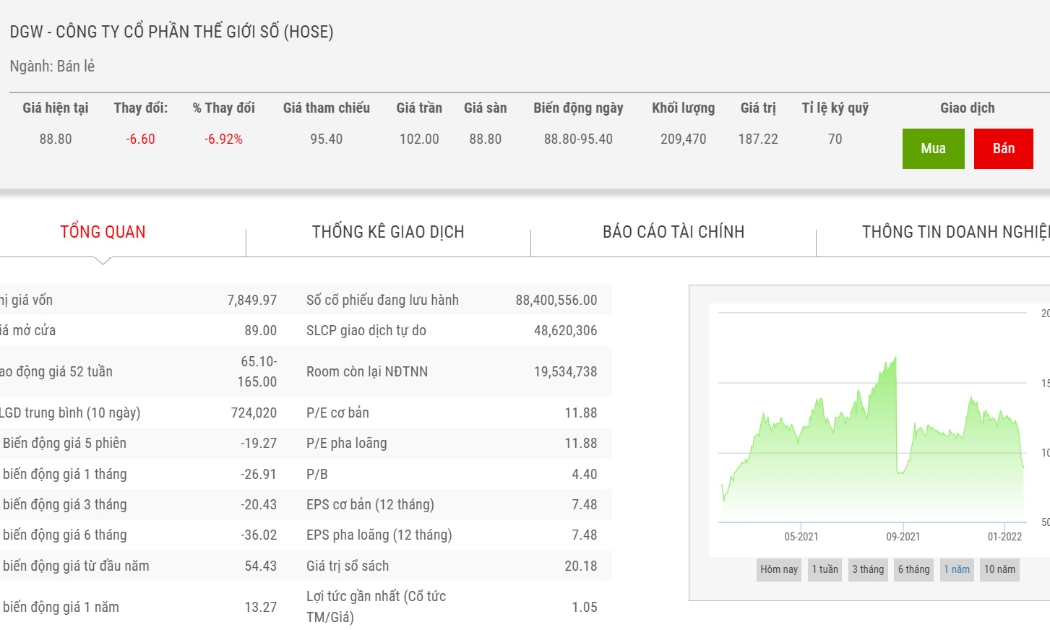Image resolution: width=1050 pixels, height=630 pixels.
Task: Click the DGW company title heading
Action: (x=171, y=31)
